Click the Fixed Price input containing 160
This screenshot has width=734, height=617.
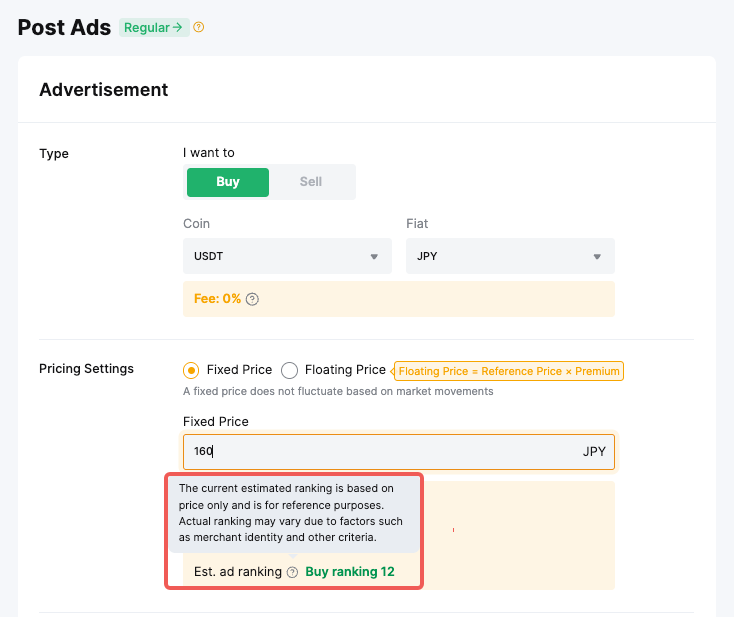click(x=380, y=452)
